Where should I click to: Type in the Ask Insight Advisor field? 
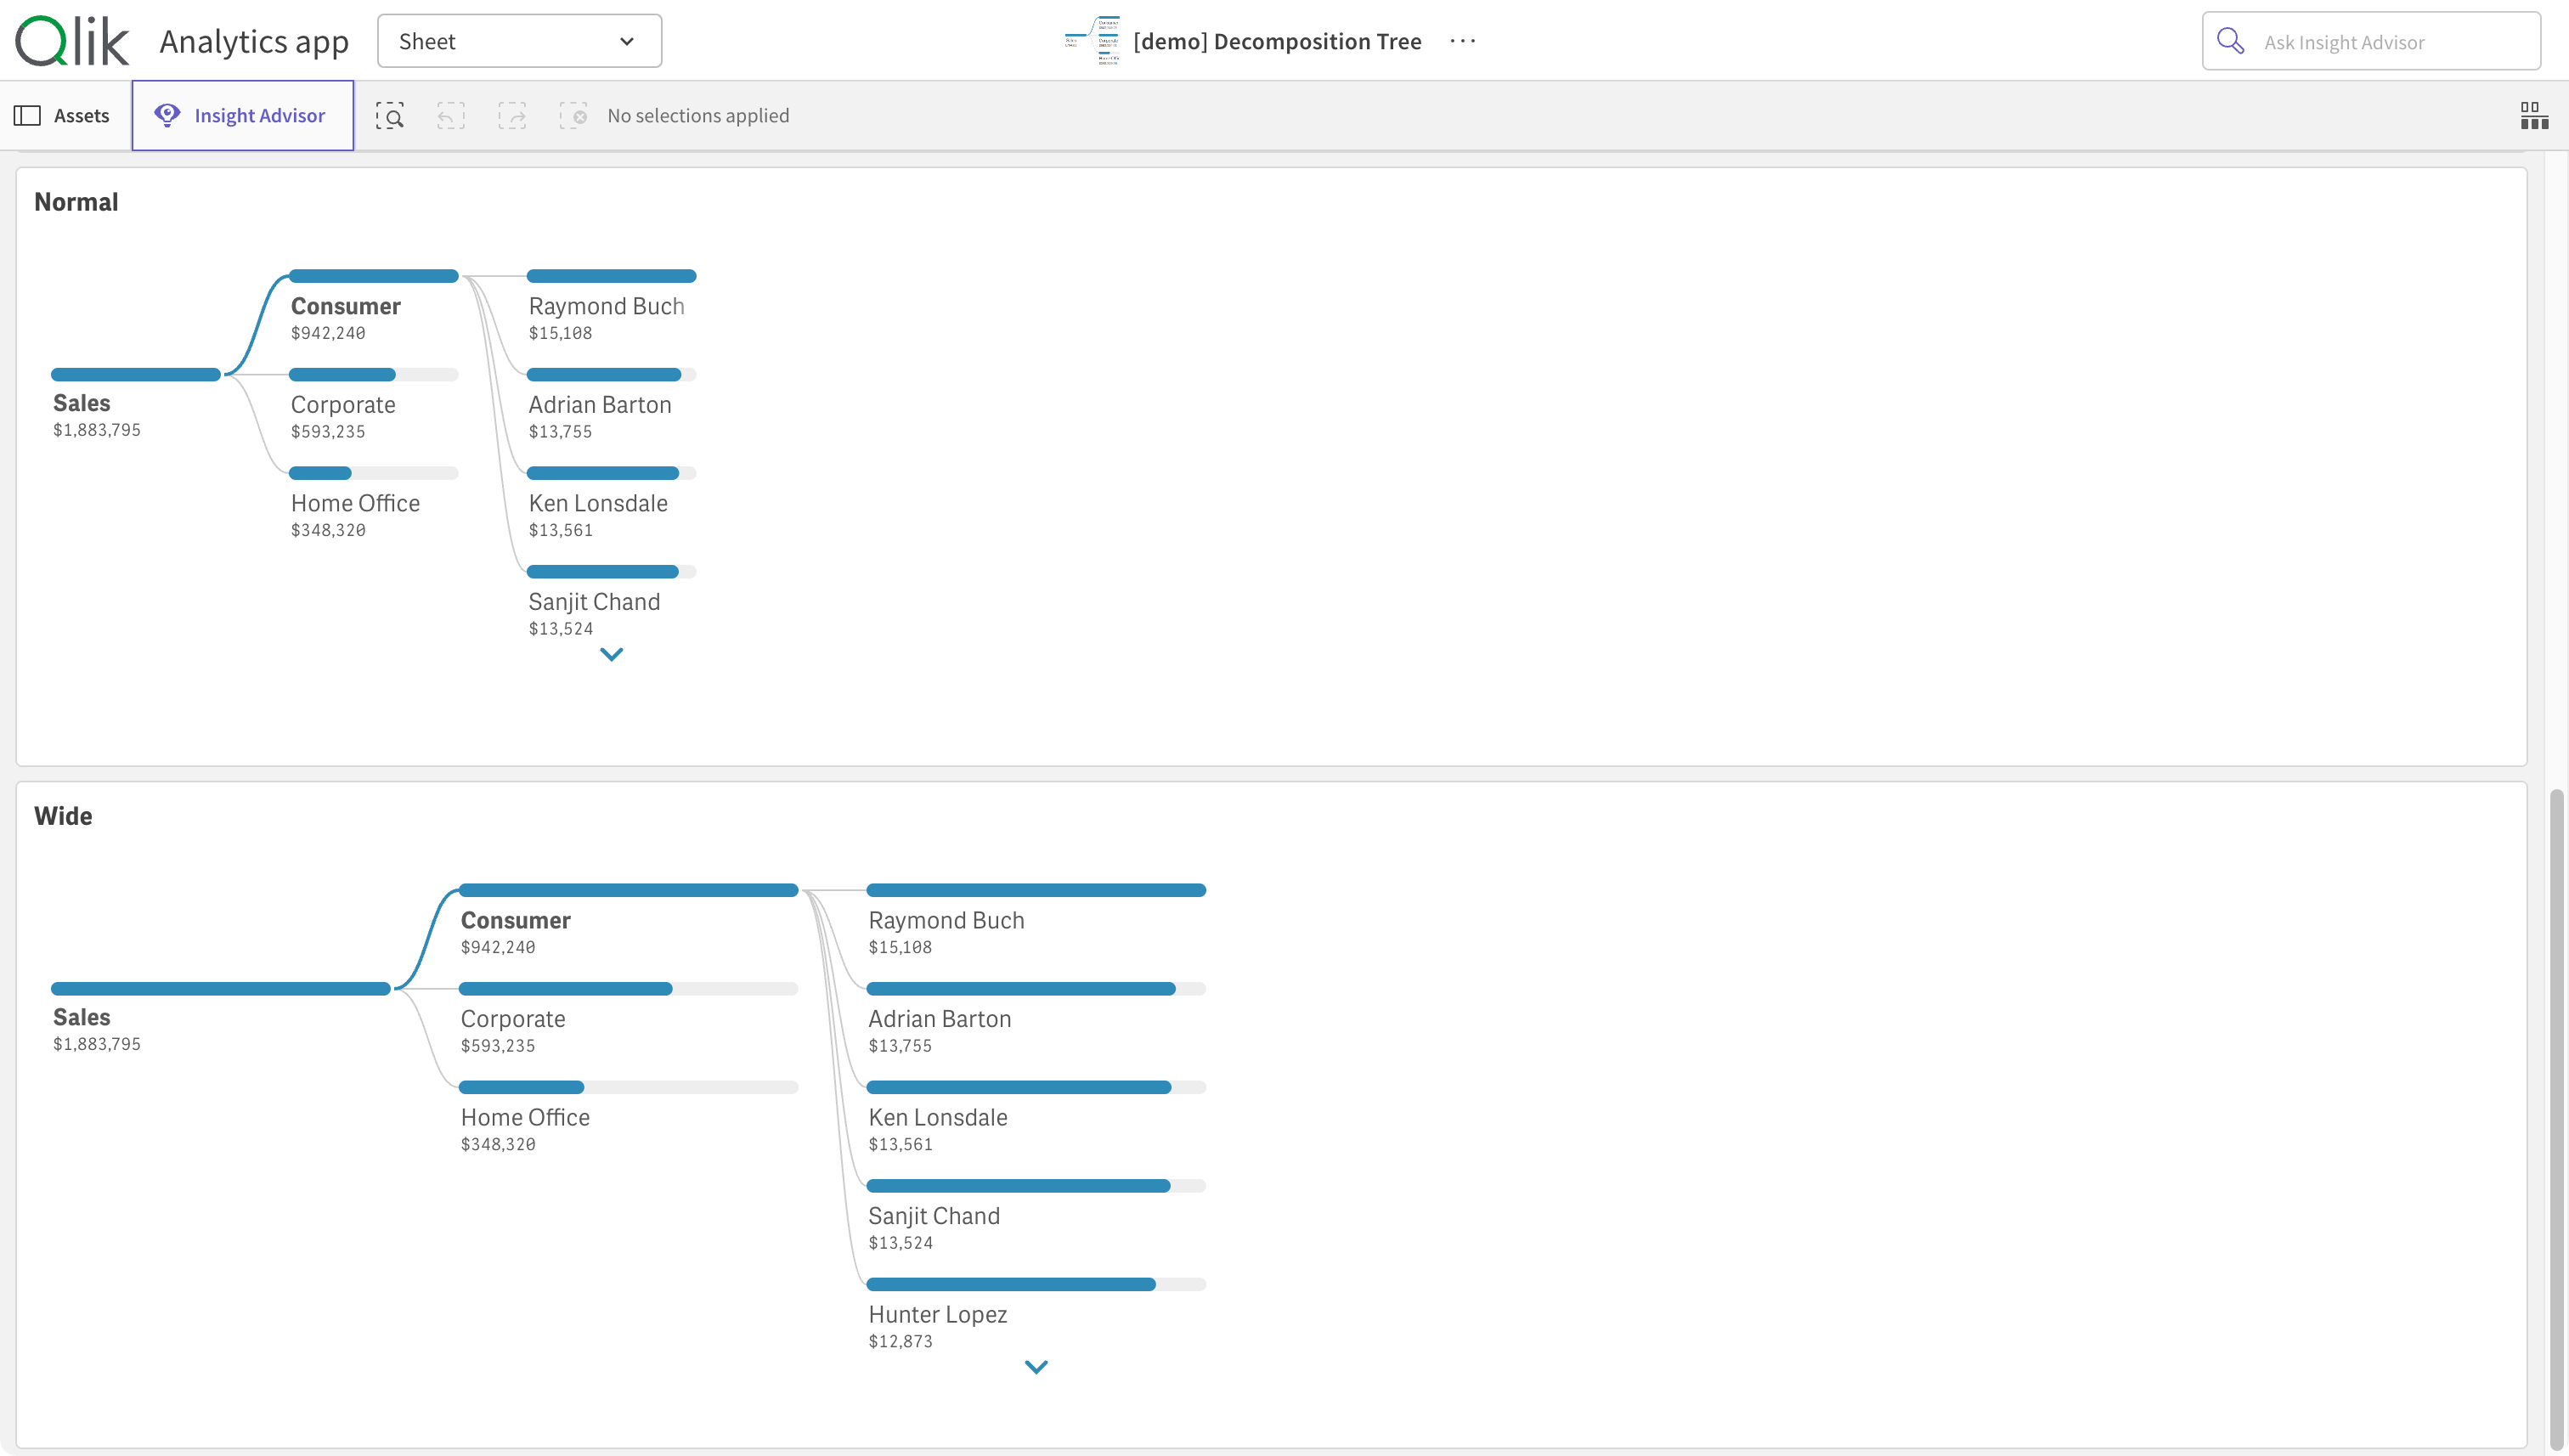[2390, 42]
